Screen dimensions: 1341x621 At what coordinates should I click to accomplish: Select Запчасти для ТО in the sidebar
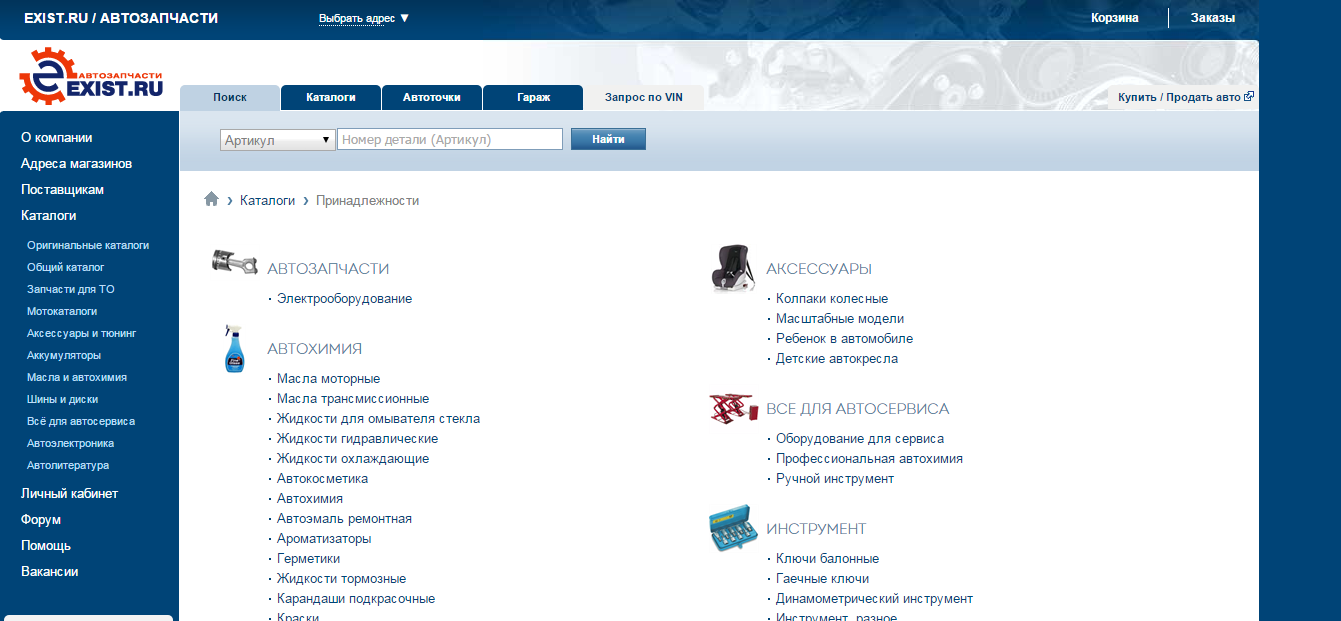71,289
